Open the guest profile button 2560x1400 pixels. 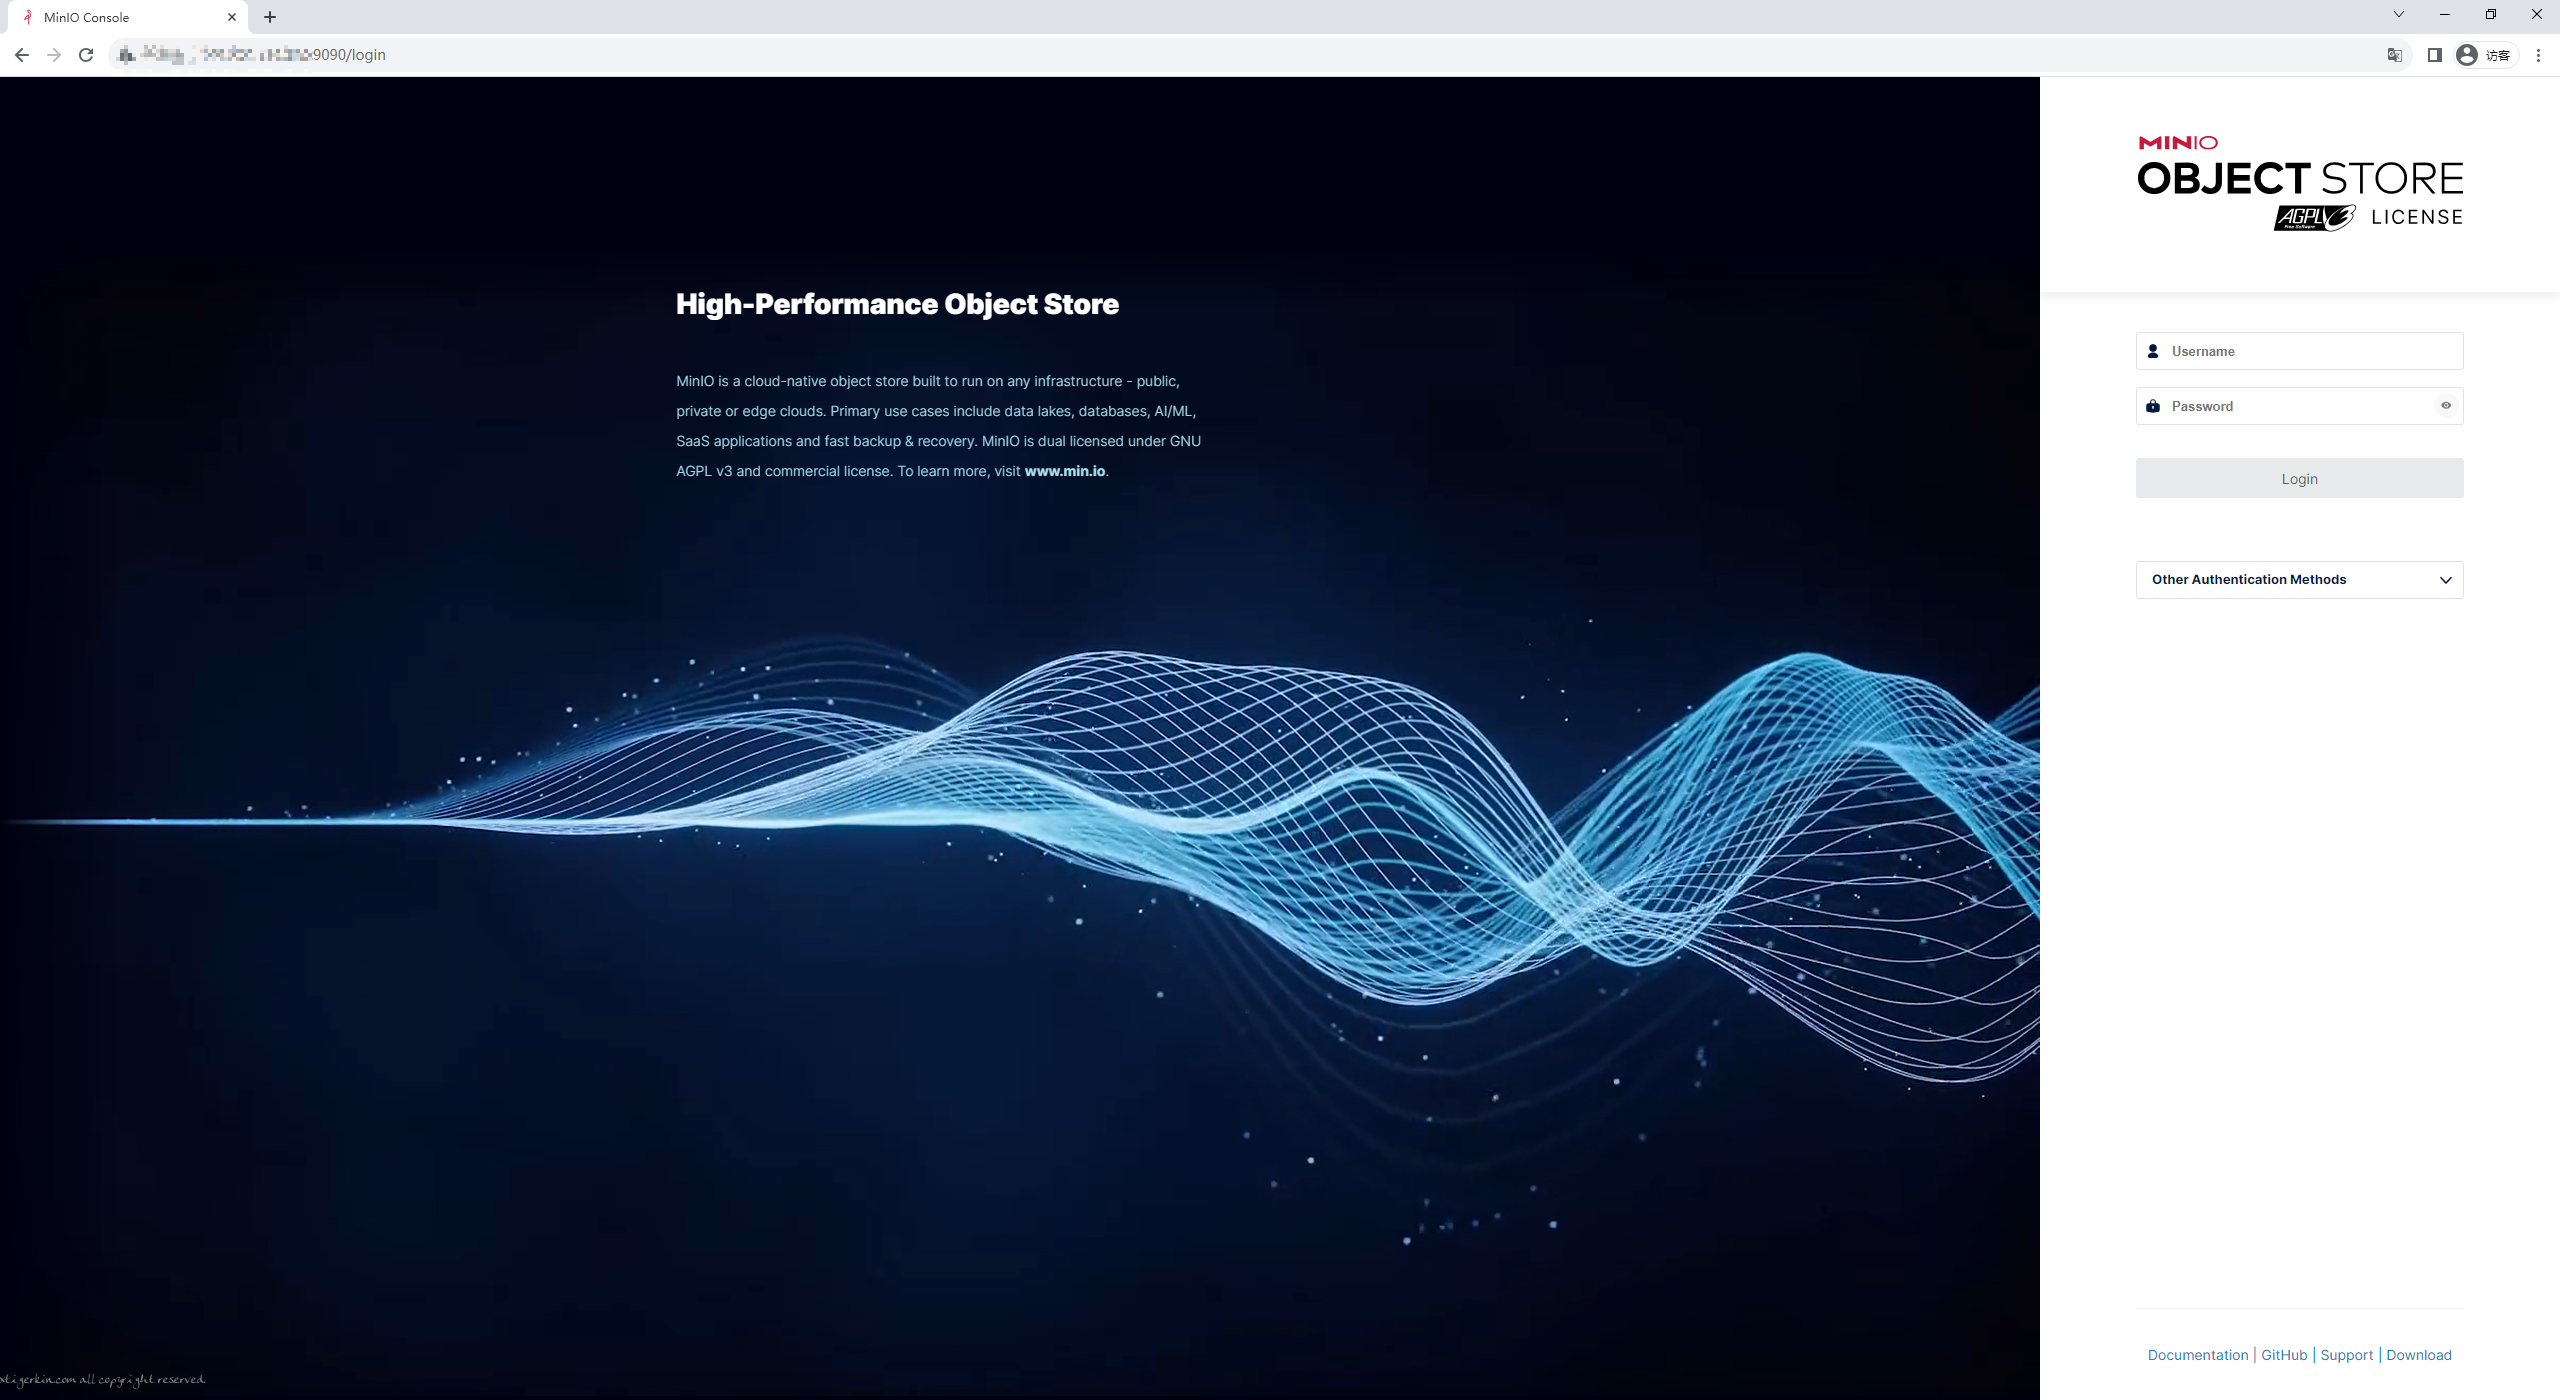tap(2485, 55)
